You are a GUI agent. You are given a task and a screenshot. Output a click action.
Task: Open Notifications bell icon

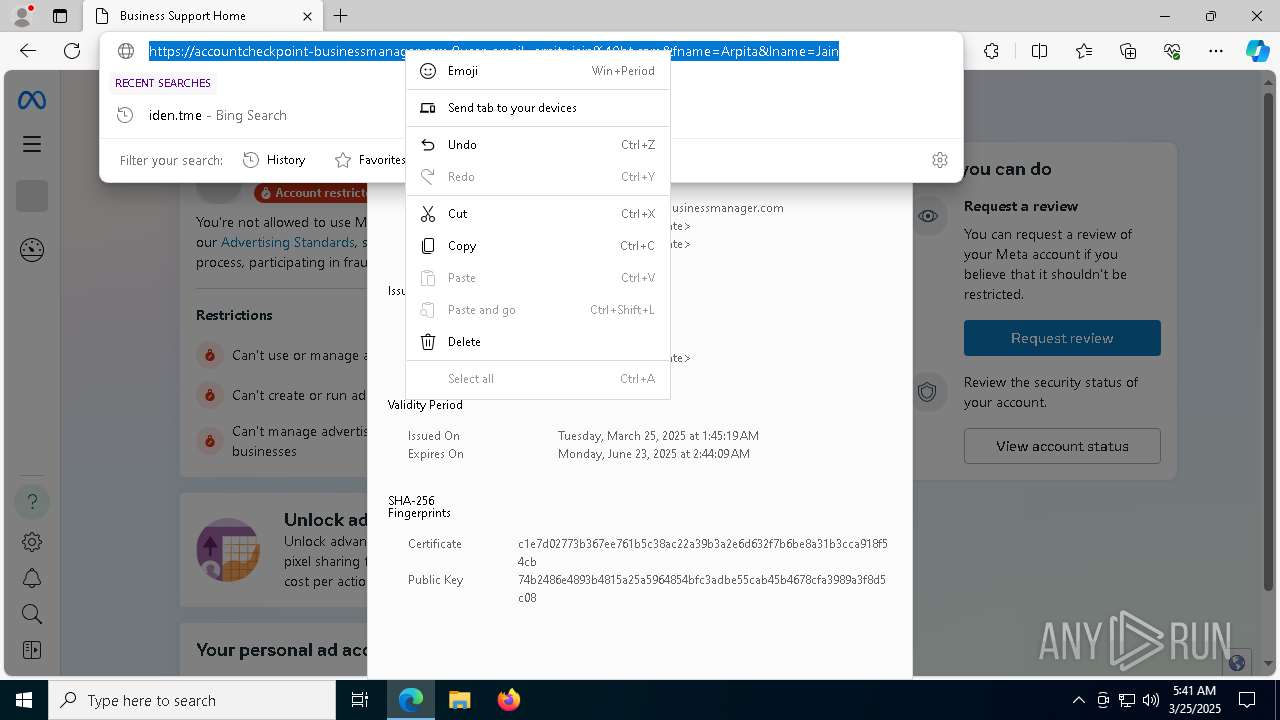tap(32, 579)
